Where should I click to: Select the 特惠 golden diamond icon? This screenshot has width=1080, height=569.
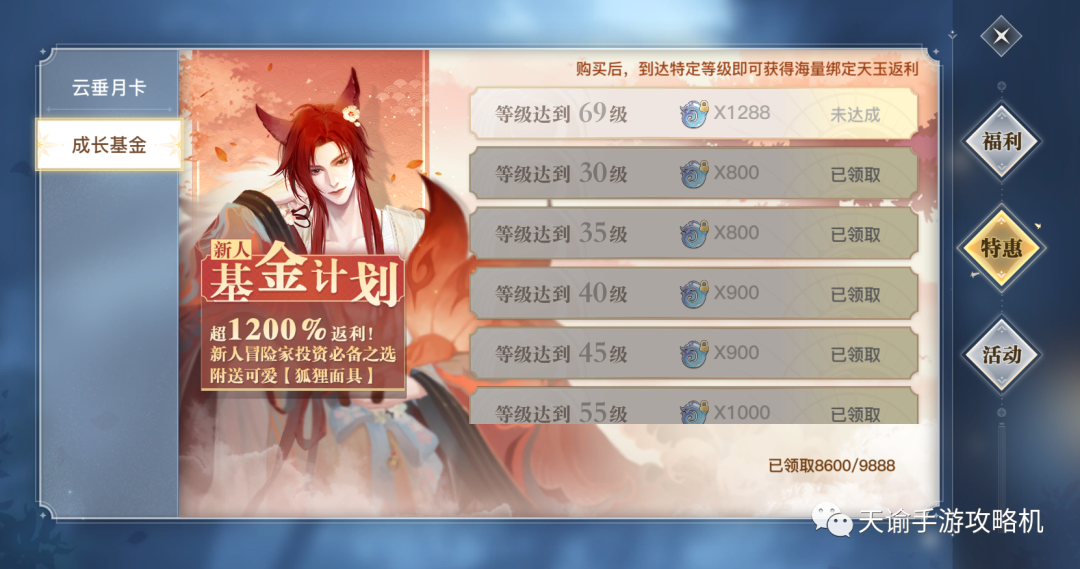point(1001,247)
